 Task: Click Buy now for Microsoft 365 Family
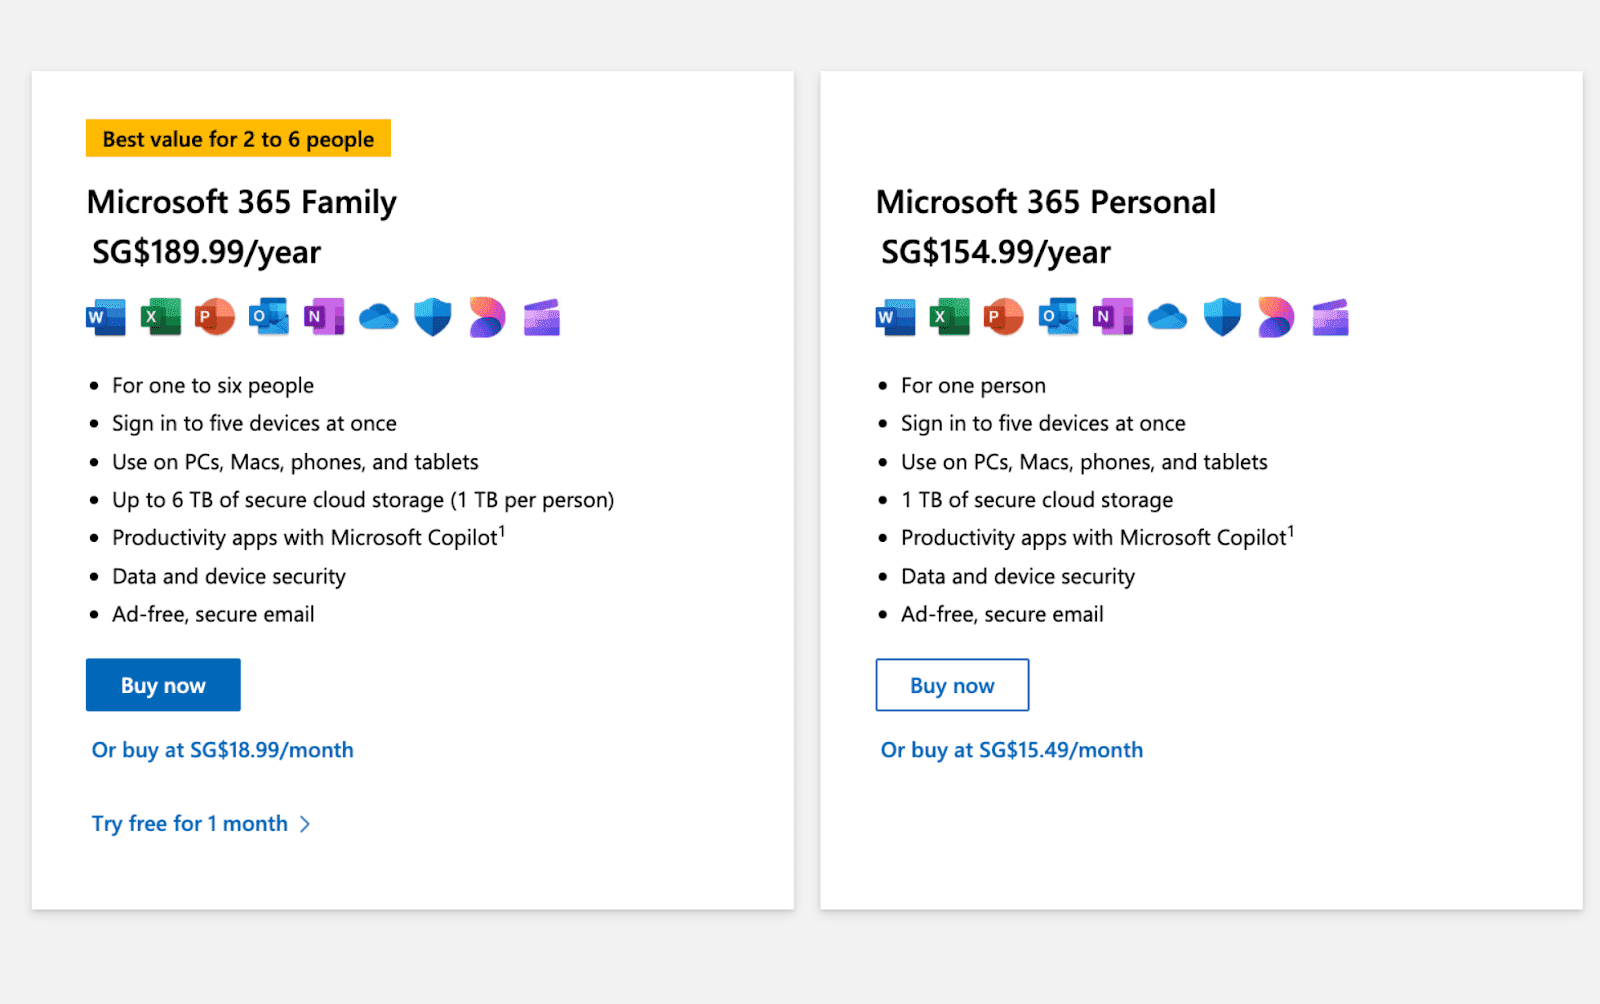163,685
